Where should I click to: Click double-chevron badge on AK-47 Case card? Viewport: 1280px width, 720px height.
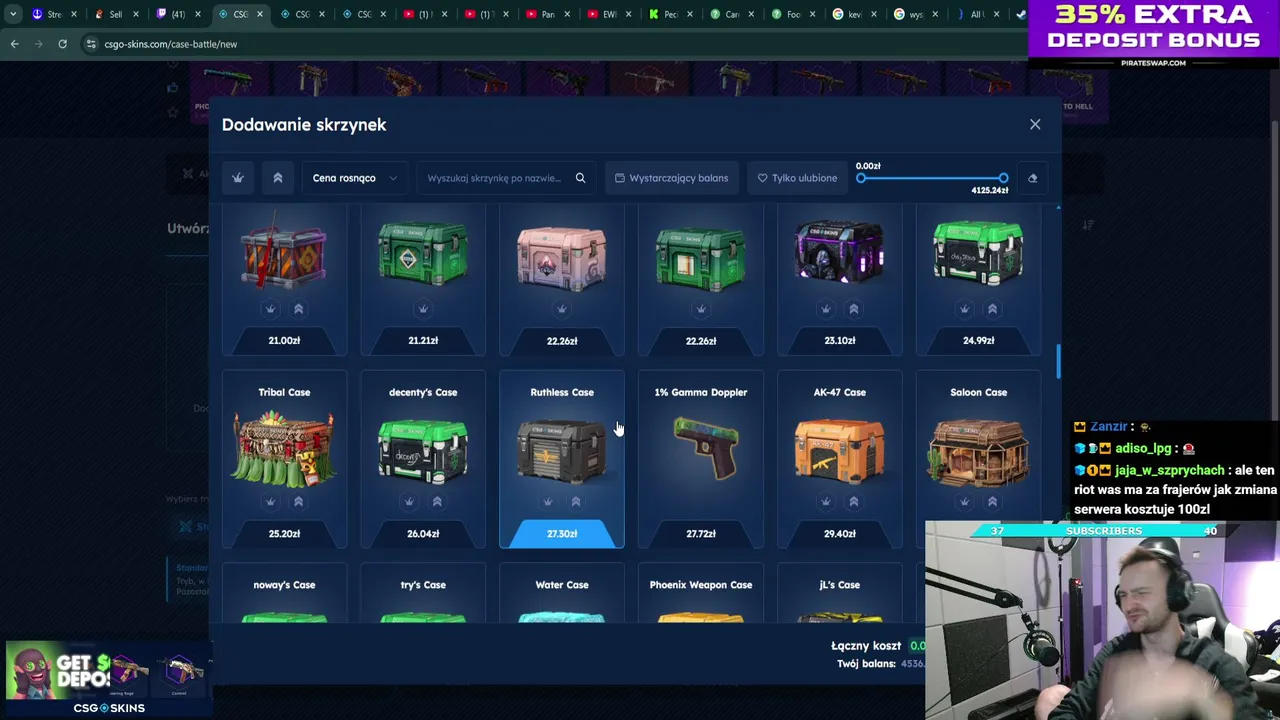[854, 501]
